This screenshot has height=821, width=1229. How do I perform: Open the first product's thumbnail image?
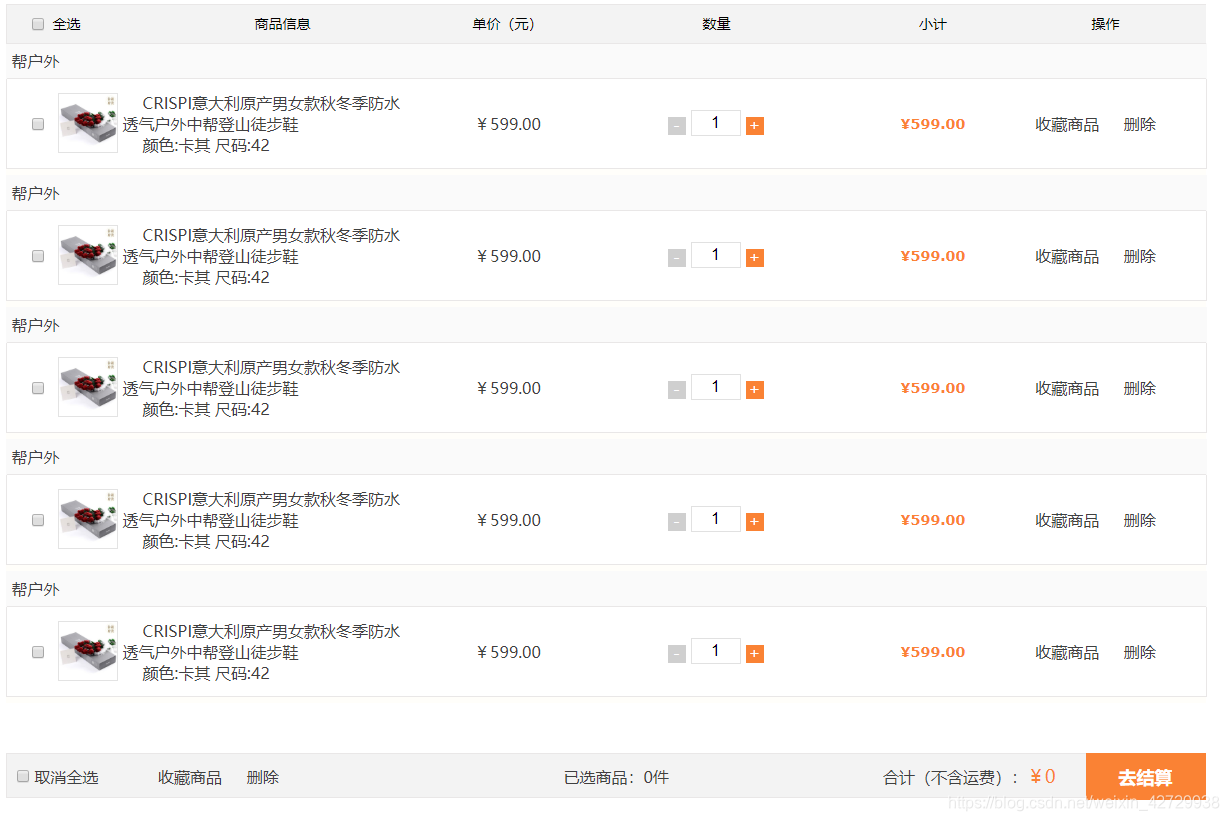[88, 124]
